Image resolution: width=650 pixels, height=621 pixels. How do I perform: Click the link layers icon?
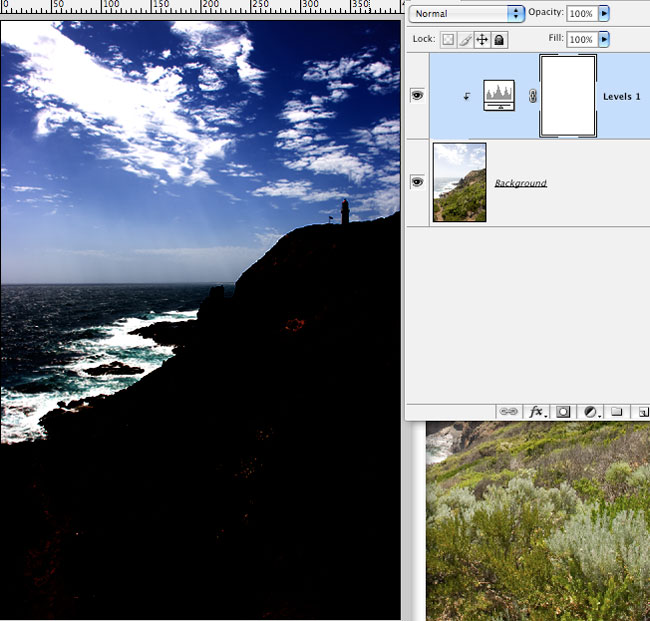pos(509,411)
